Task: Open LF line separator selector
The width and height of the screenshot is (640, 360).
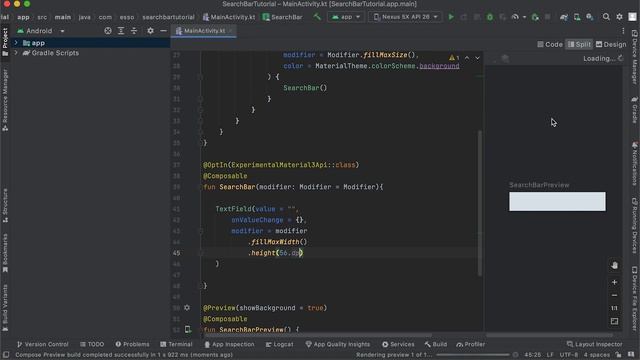Action: [550, 355]
